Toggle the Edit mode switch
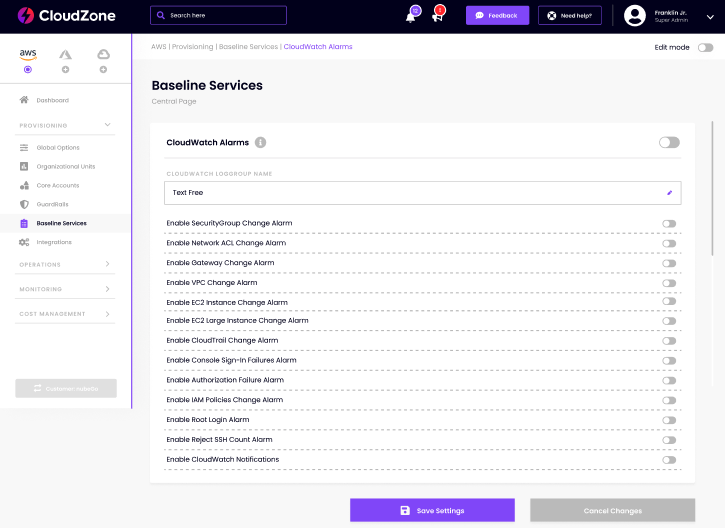Screen dimensions: 725x529 point(705,48)
